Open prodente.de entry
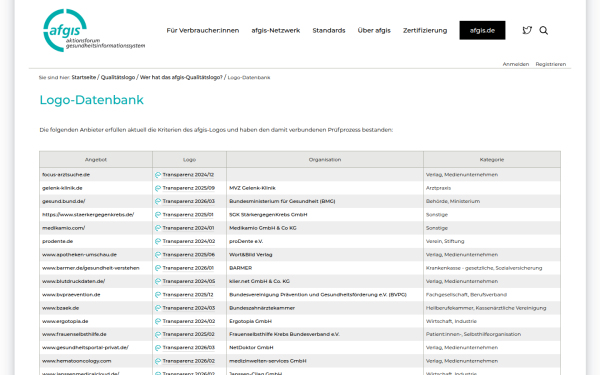Viewport: 600px width, 375px height. coord(57,241)
